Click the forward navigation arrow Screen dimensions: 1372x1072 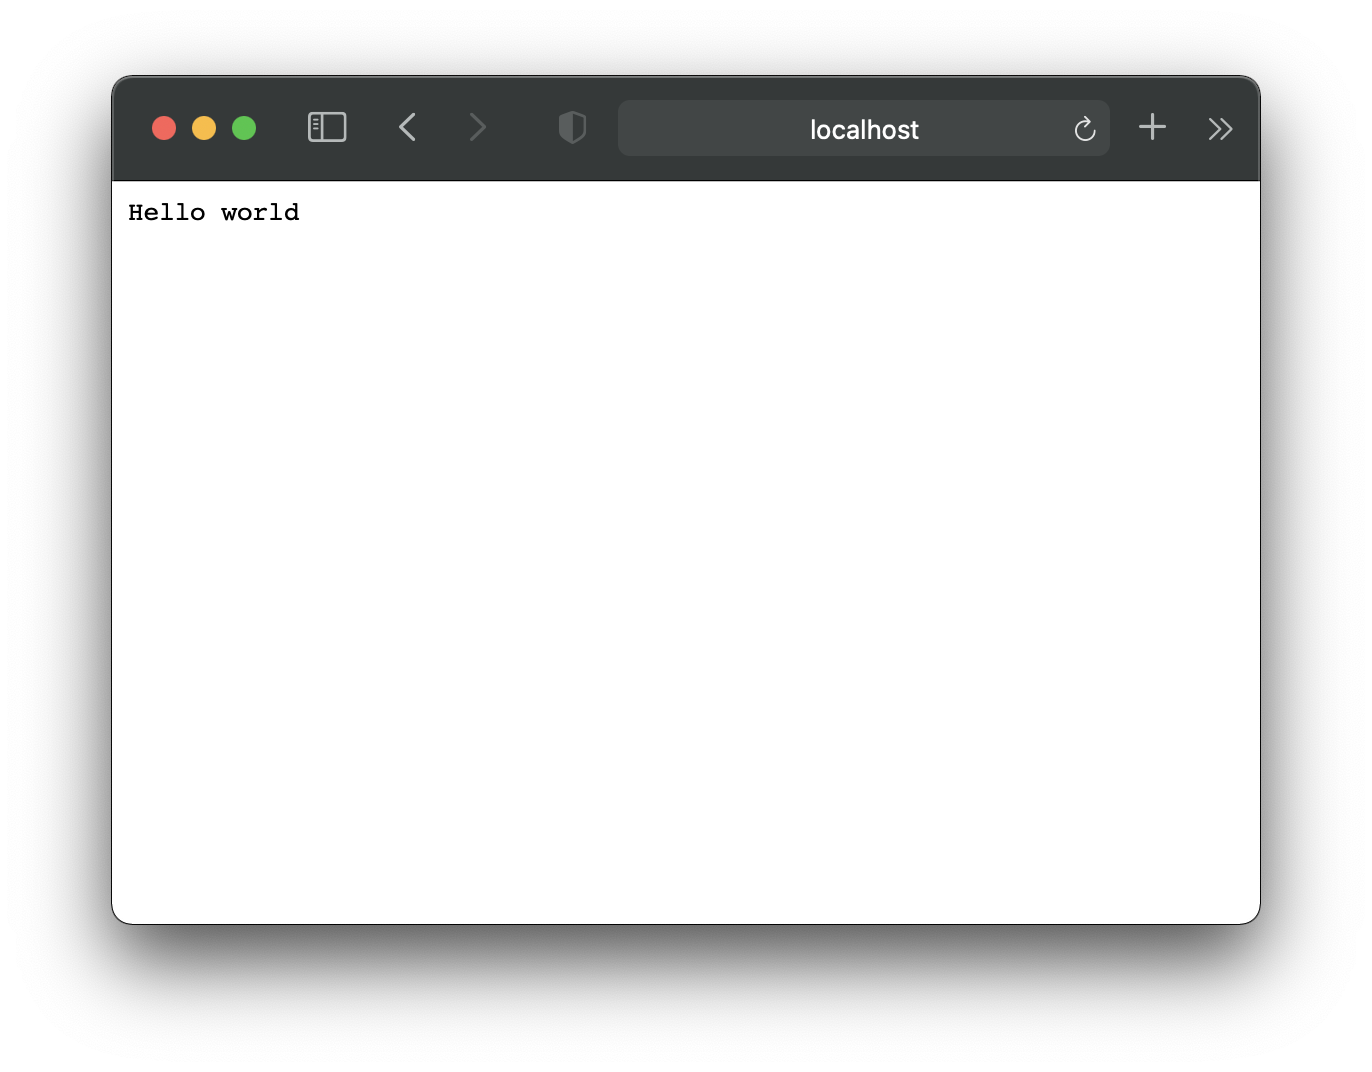[478, 128]
